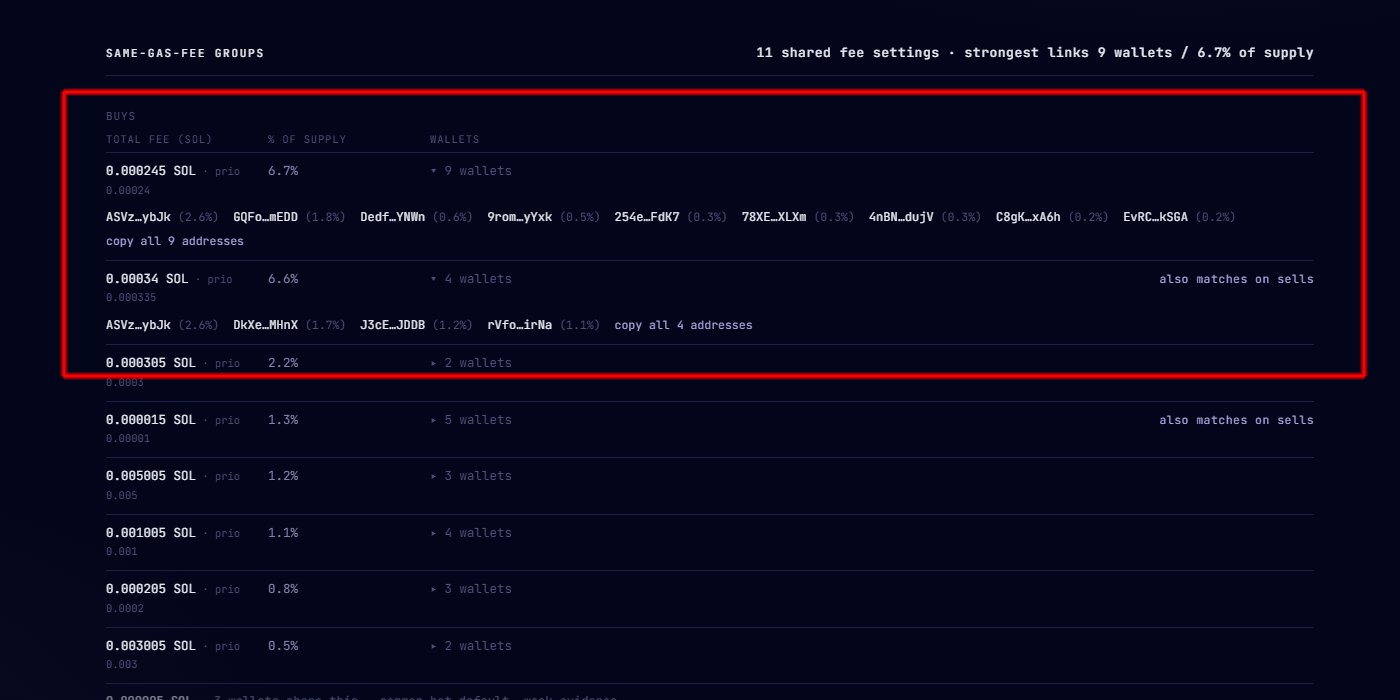Screen dimensions: 1400x700
Task: Open wallet GQFo…mEDD
Action: point(265,217)
